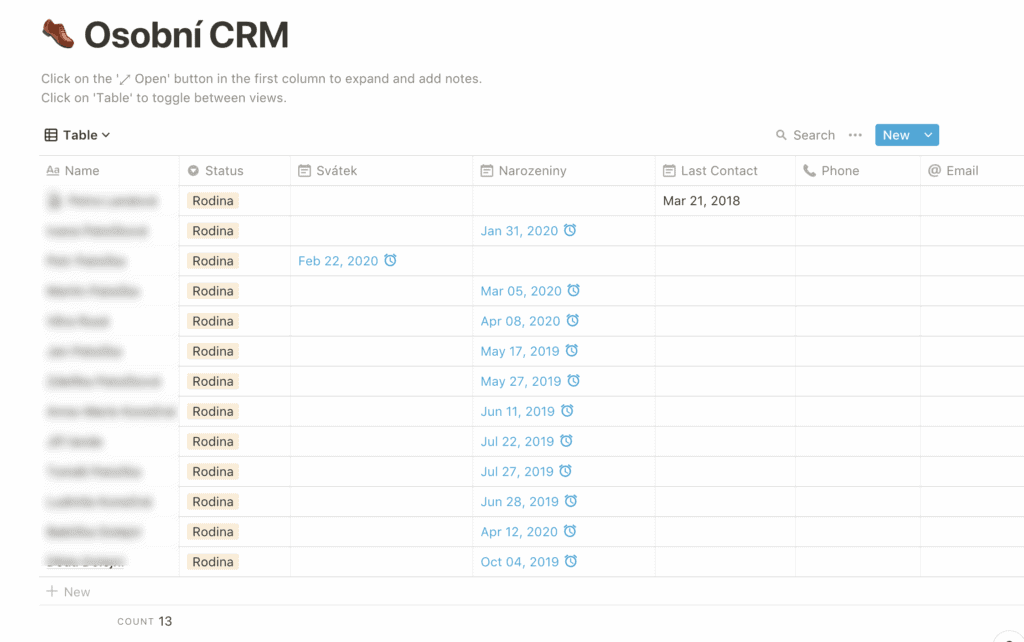1024x642 pixels.
Task: Toggle the reminder clock on Oct 04, 2019
Action: pos(571,562)
